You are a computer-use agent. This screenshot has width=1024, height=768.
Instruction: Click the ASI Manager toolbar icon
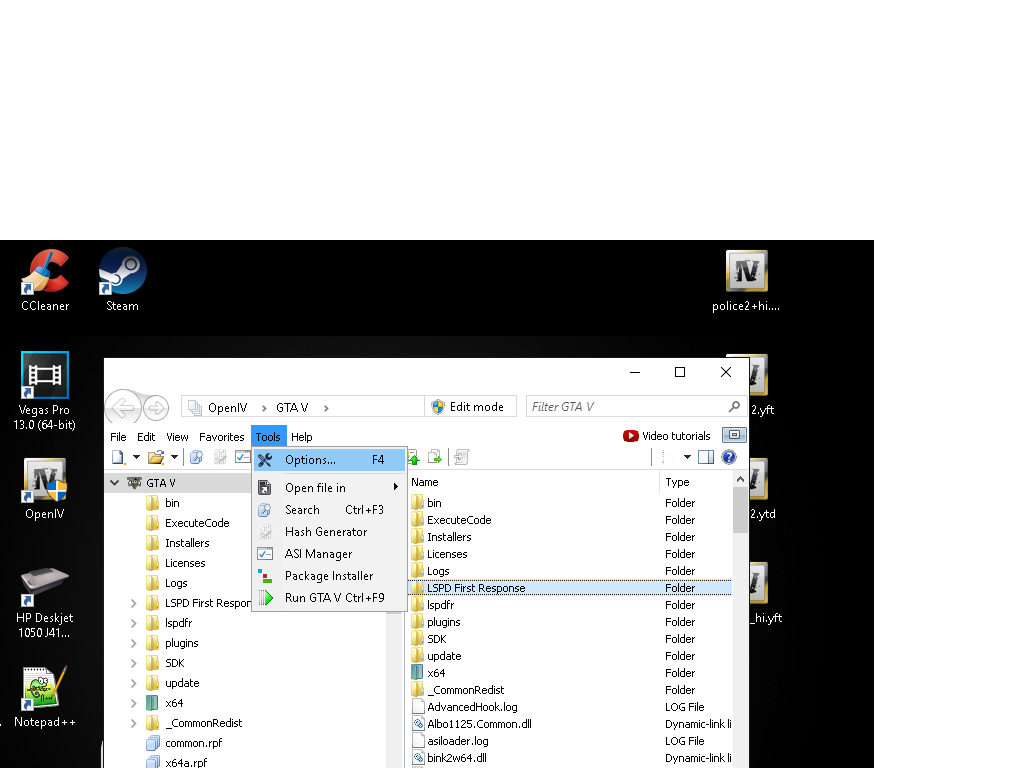pyautogui.click(x=242, y=457)
